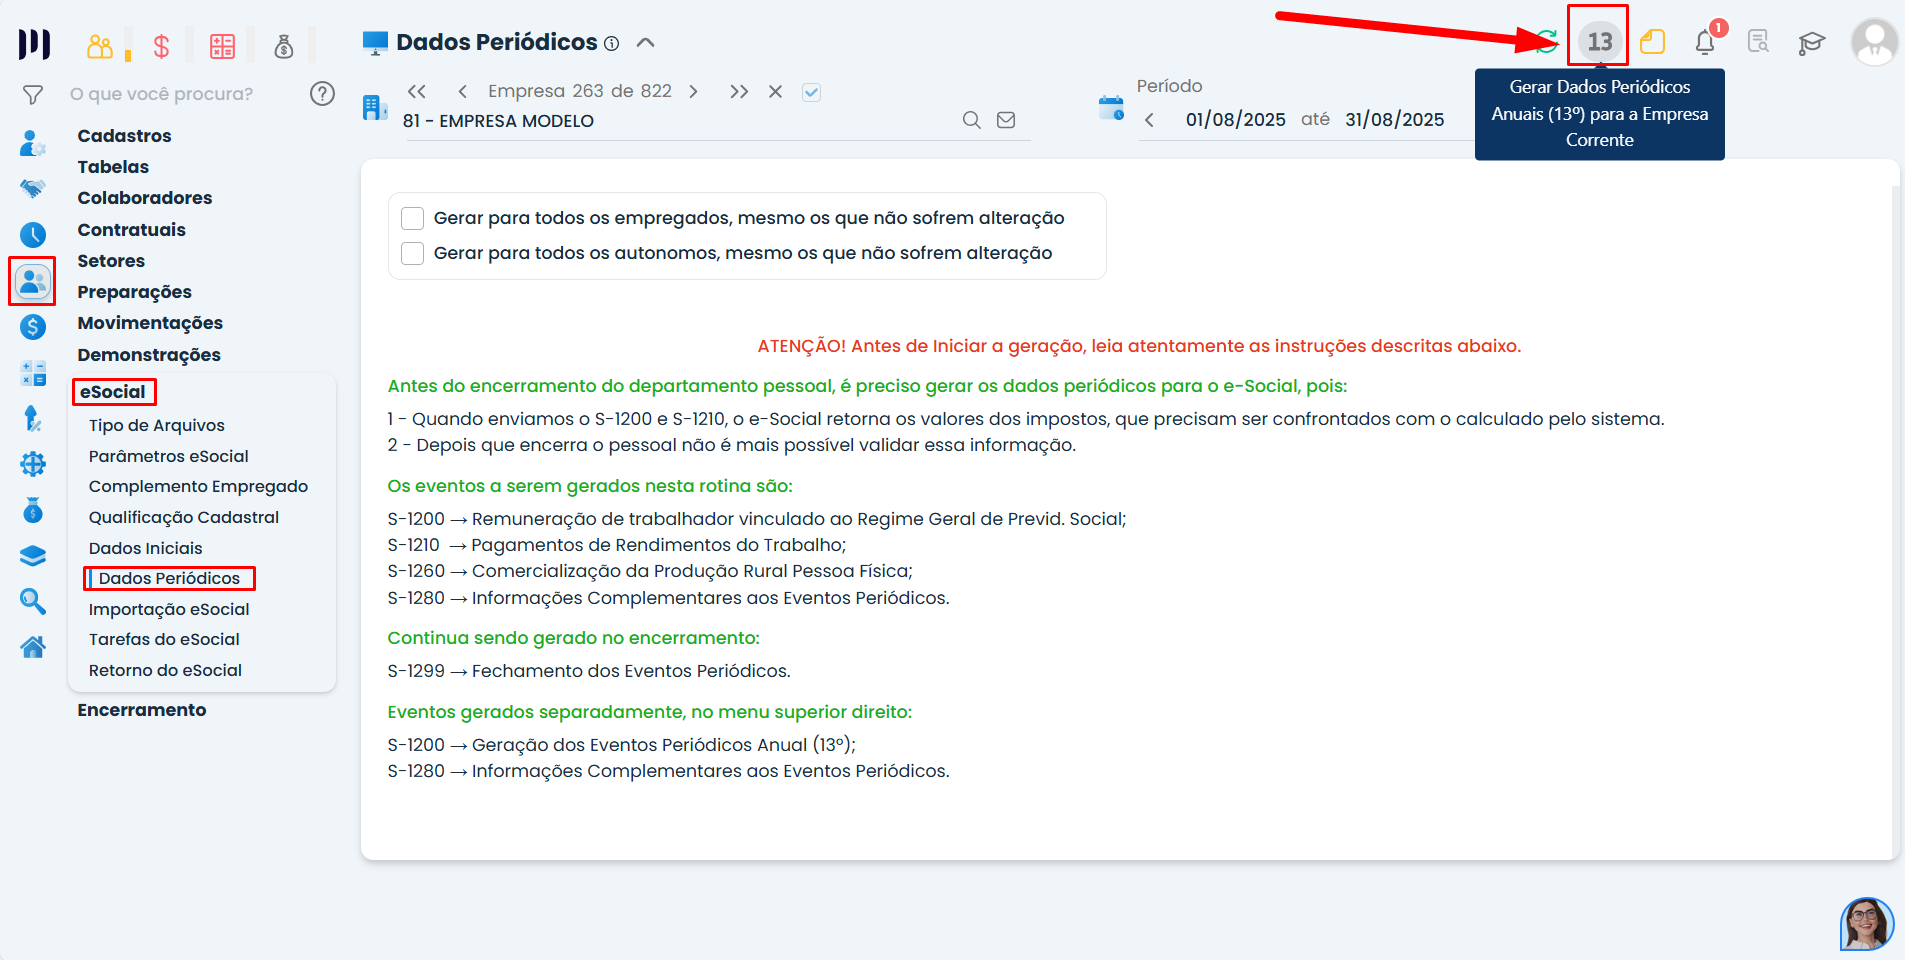Go to next company with right chevron

pyautogui.click(x=693, y=92)
